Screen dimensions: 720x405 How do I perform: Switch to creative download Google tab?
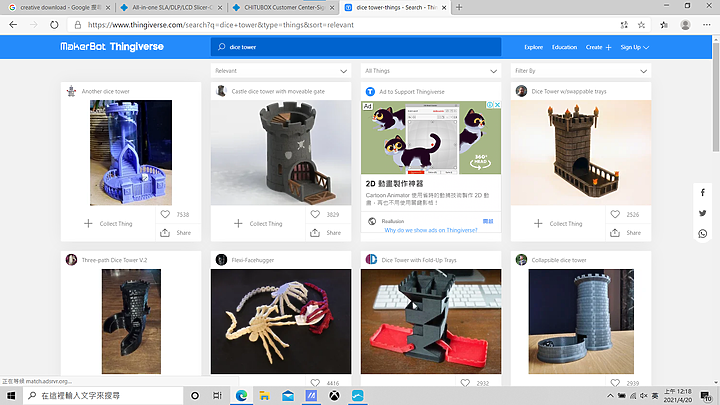[x=60, y=7]
